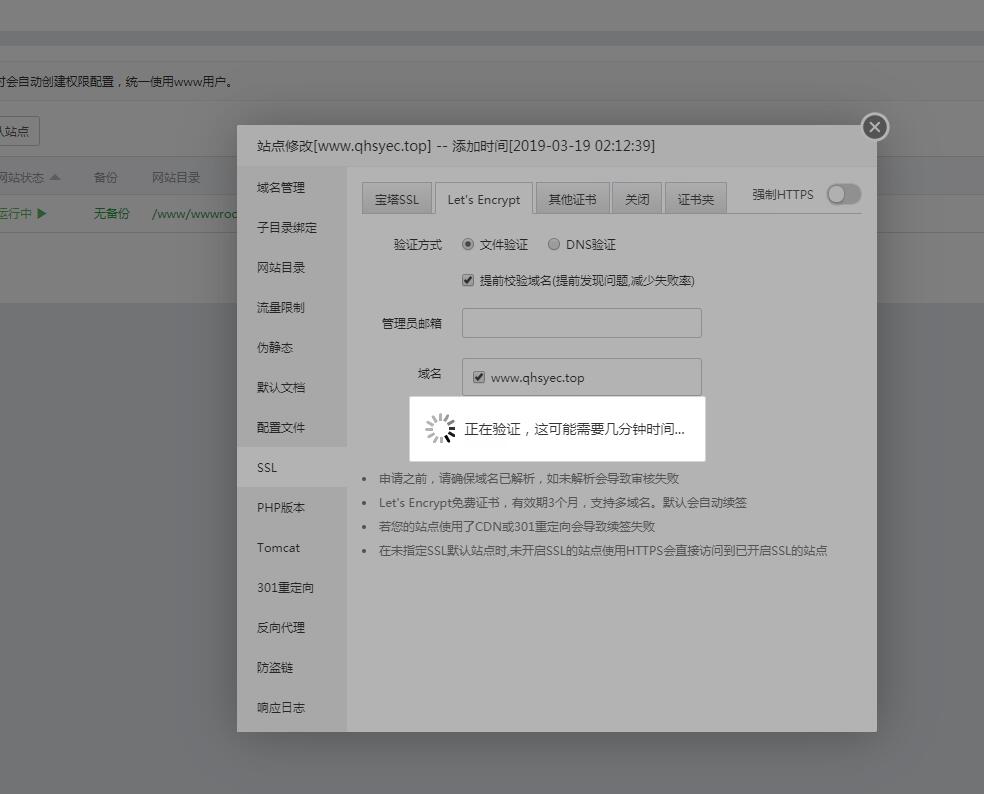Open the 其他证书 tab
Image resolution: width=984 pixels, height=794 pixels.
(572, 199)
